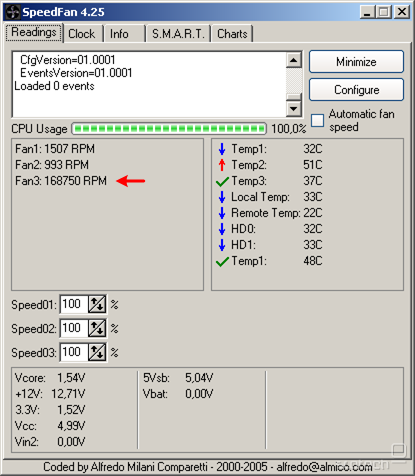Switch to the Readings tab
The width and height of the screenshot is (415, 476).
click(34, 33)
